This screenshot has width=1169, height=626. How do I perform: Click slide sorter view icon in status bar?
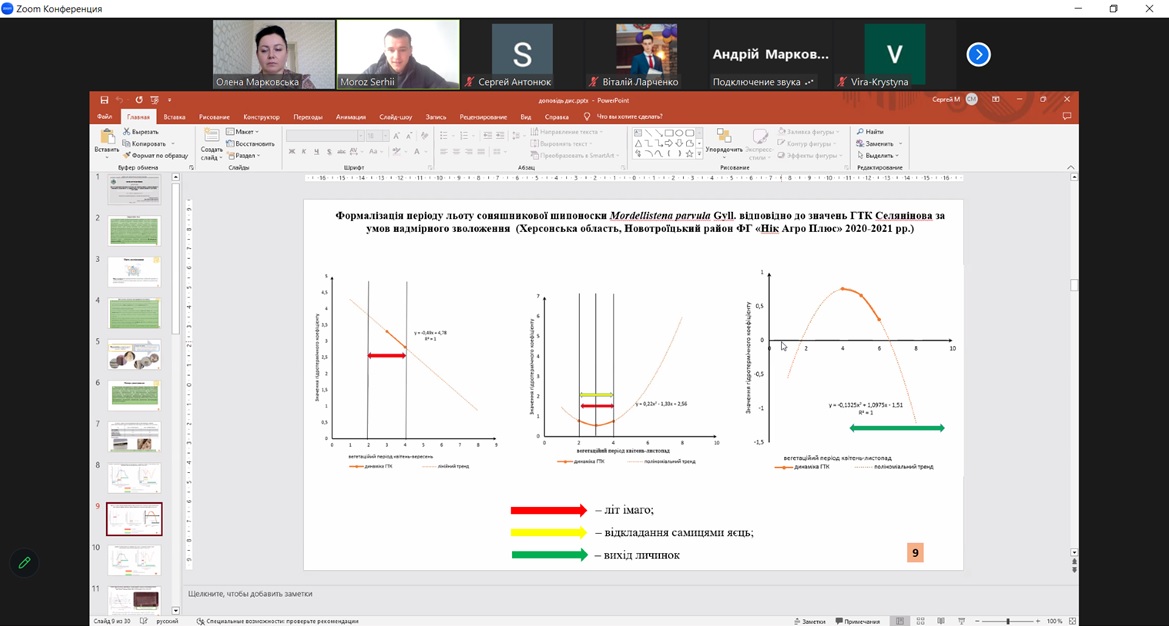pos(921,621)
